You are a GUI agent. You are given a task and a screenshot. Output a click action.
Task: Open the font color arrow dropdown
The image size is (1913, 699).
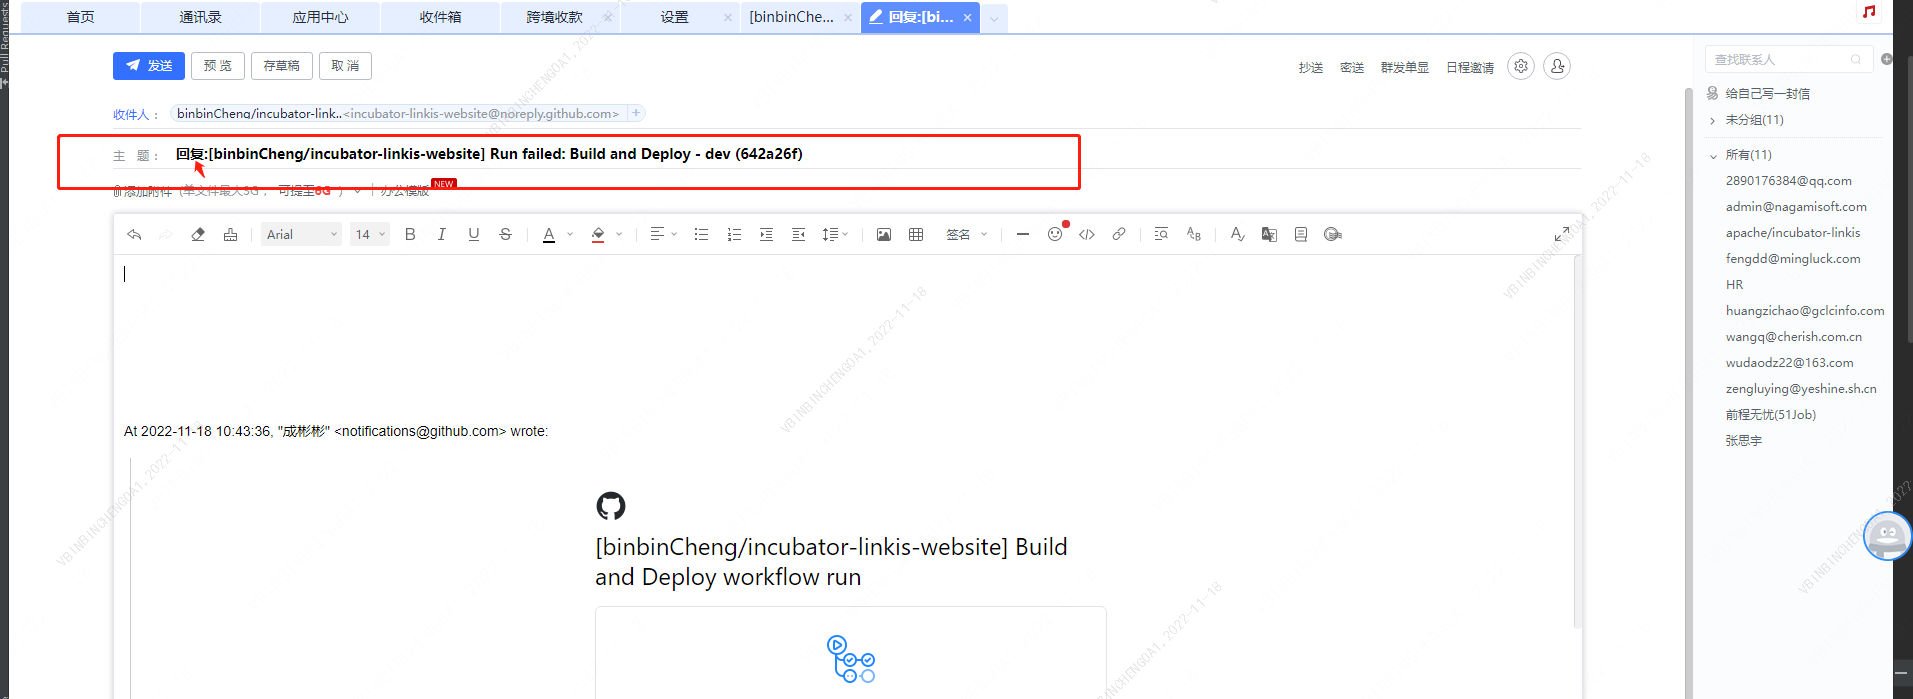coord(570,234)
